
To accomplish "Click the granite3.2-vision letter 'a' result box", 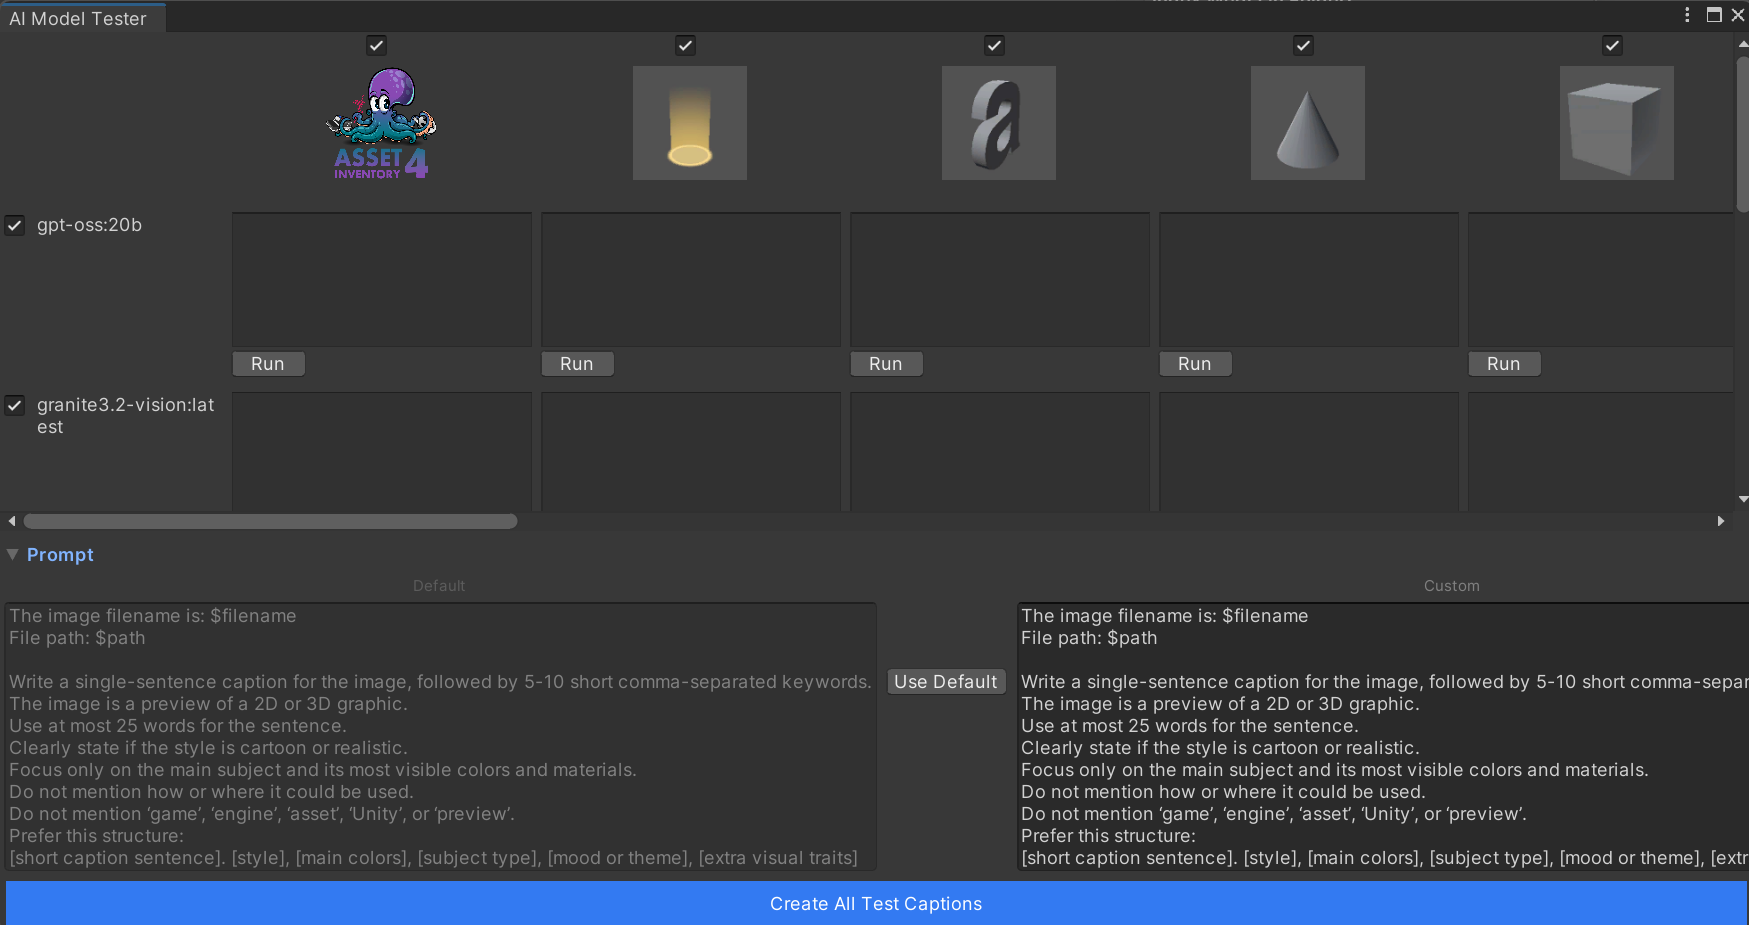I will pyautogui.click(x=1000, y=452).
